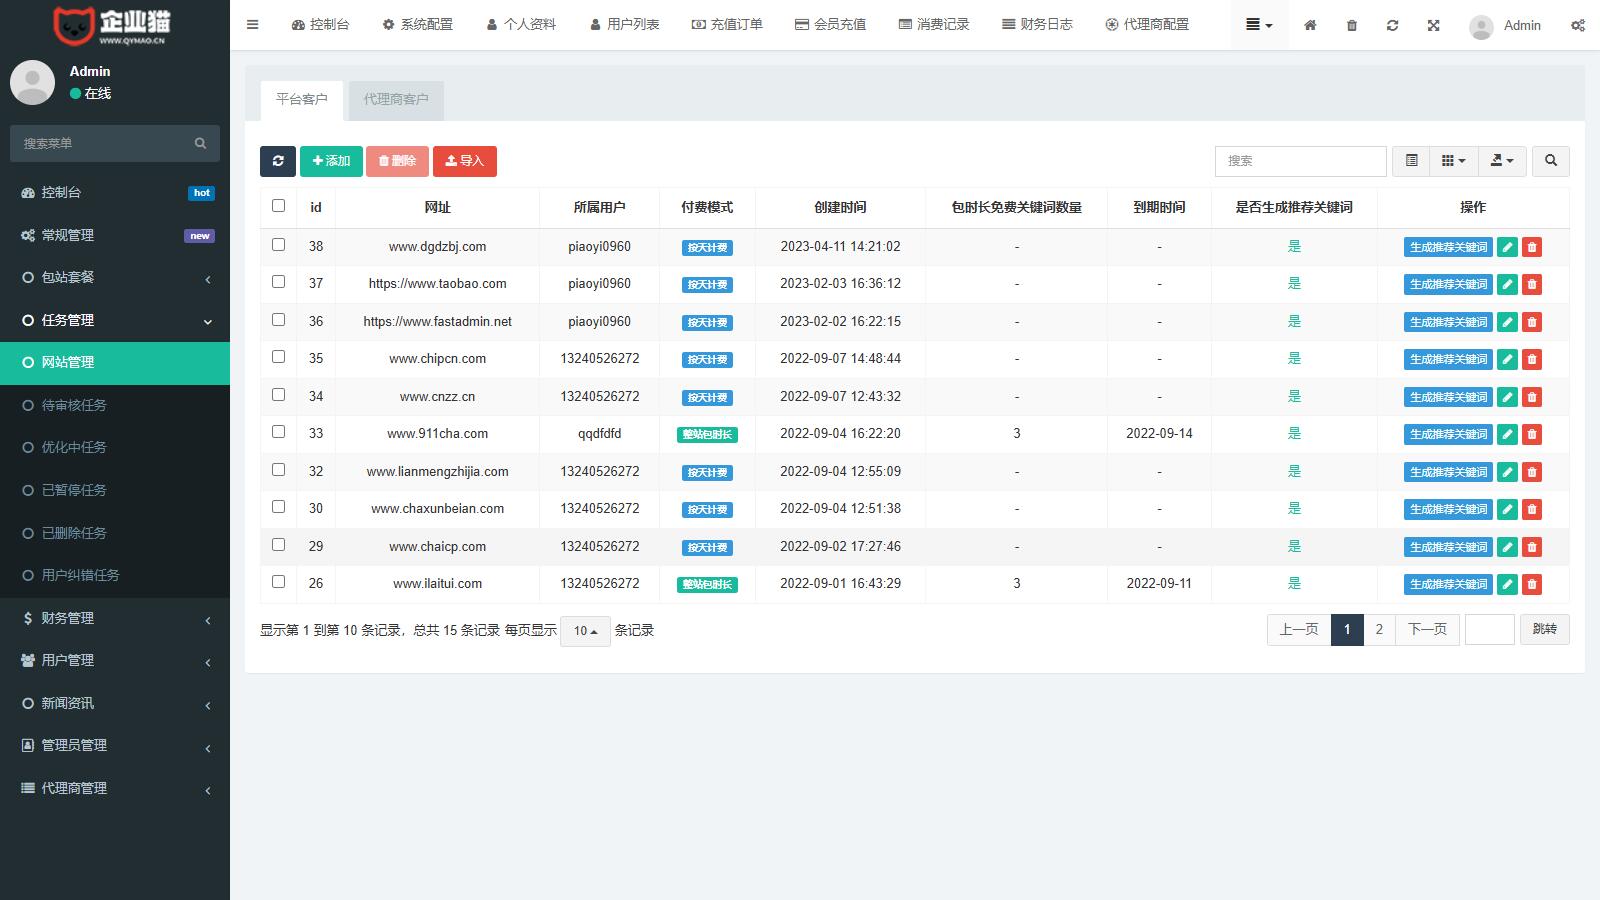The width and height of the screenshot is (1600, 900).
Task: Click the home icon in the top bar
Action: click(1310, 25)
